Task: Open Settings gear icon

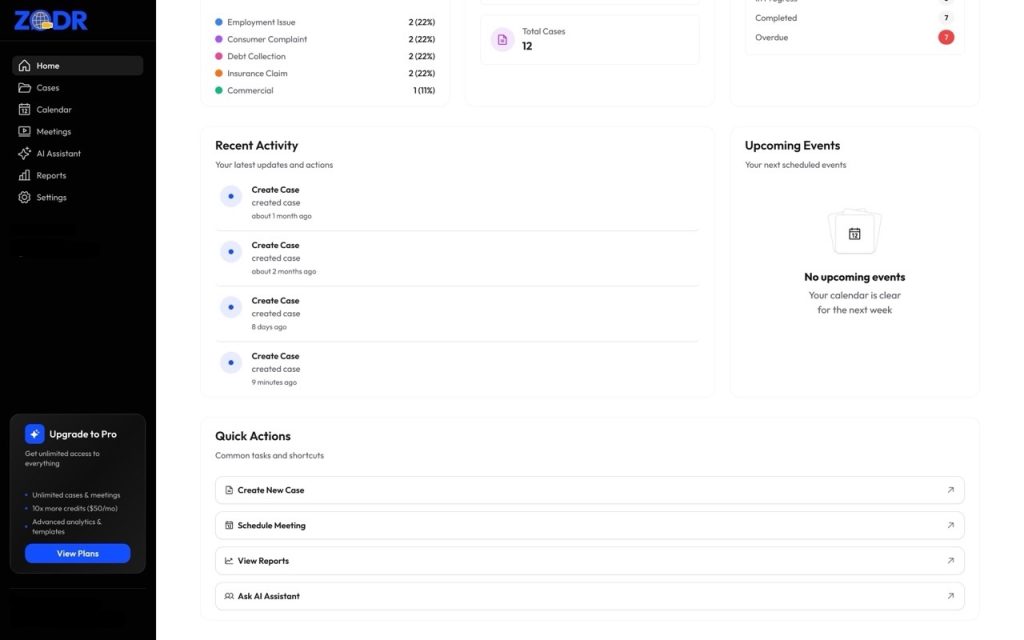Action: tap(25, 198)
